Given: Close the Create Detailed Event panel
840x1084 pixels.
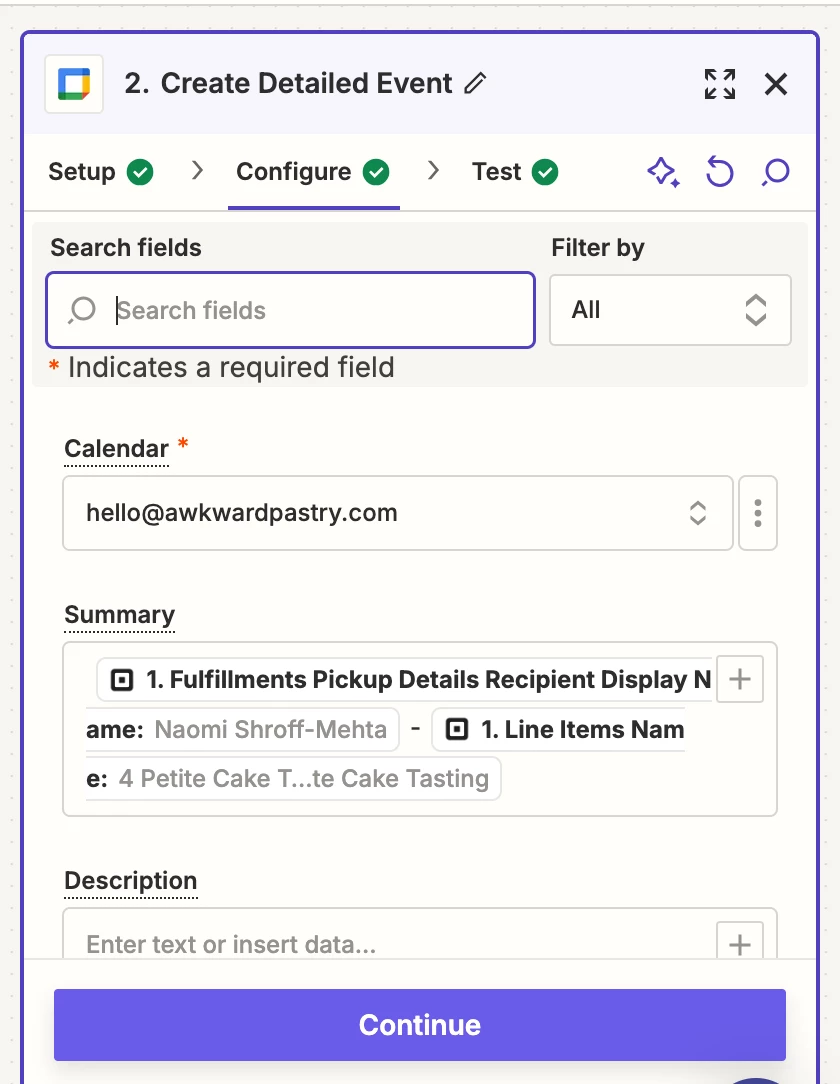Looking at the screenshot, I should point(776,84).
